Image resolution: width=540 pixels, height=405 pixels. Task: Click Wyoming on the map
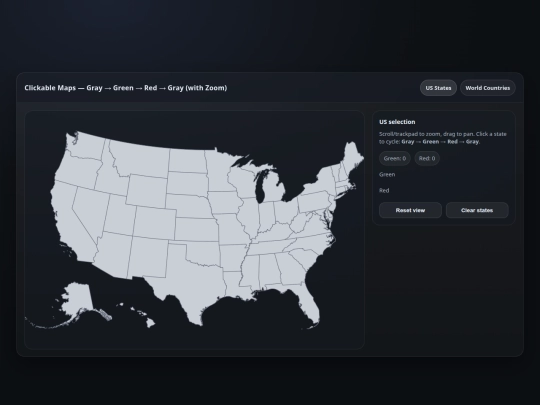point(146,191)
